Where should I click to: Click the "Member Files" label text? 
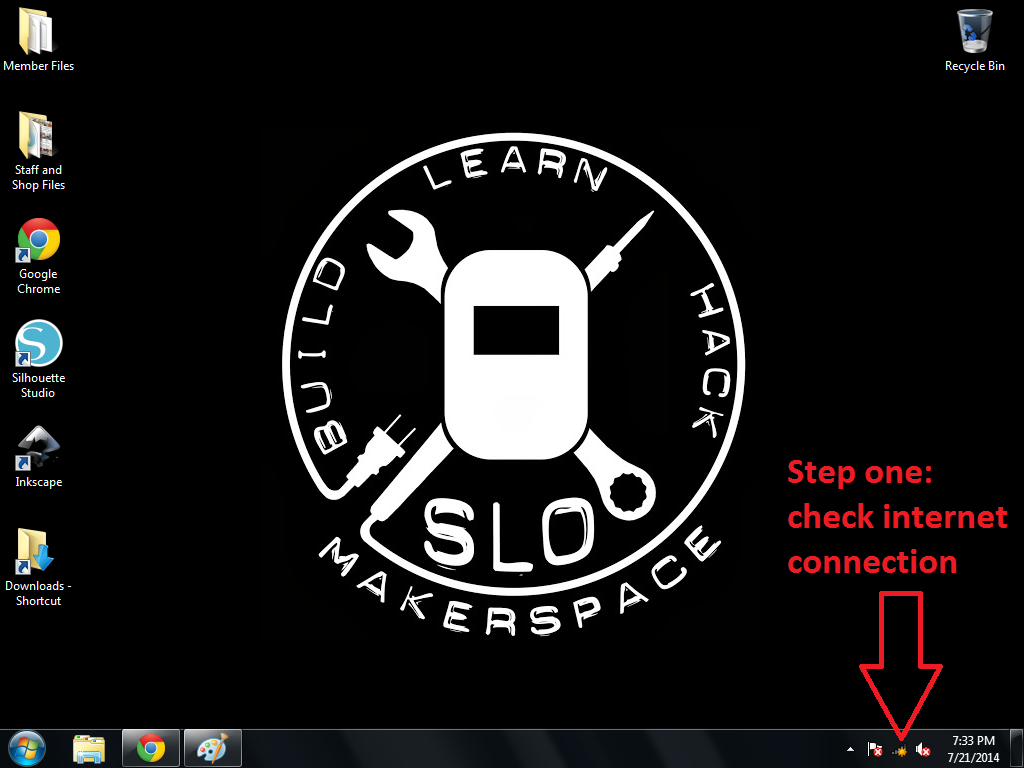click(x=39, y=66)
